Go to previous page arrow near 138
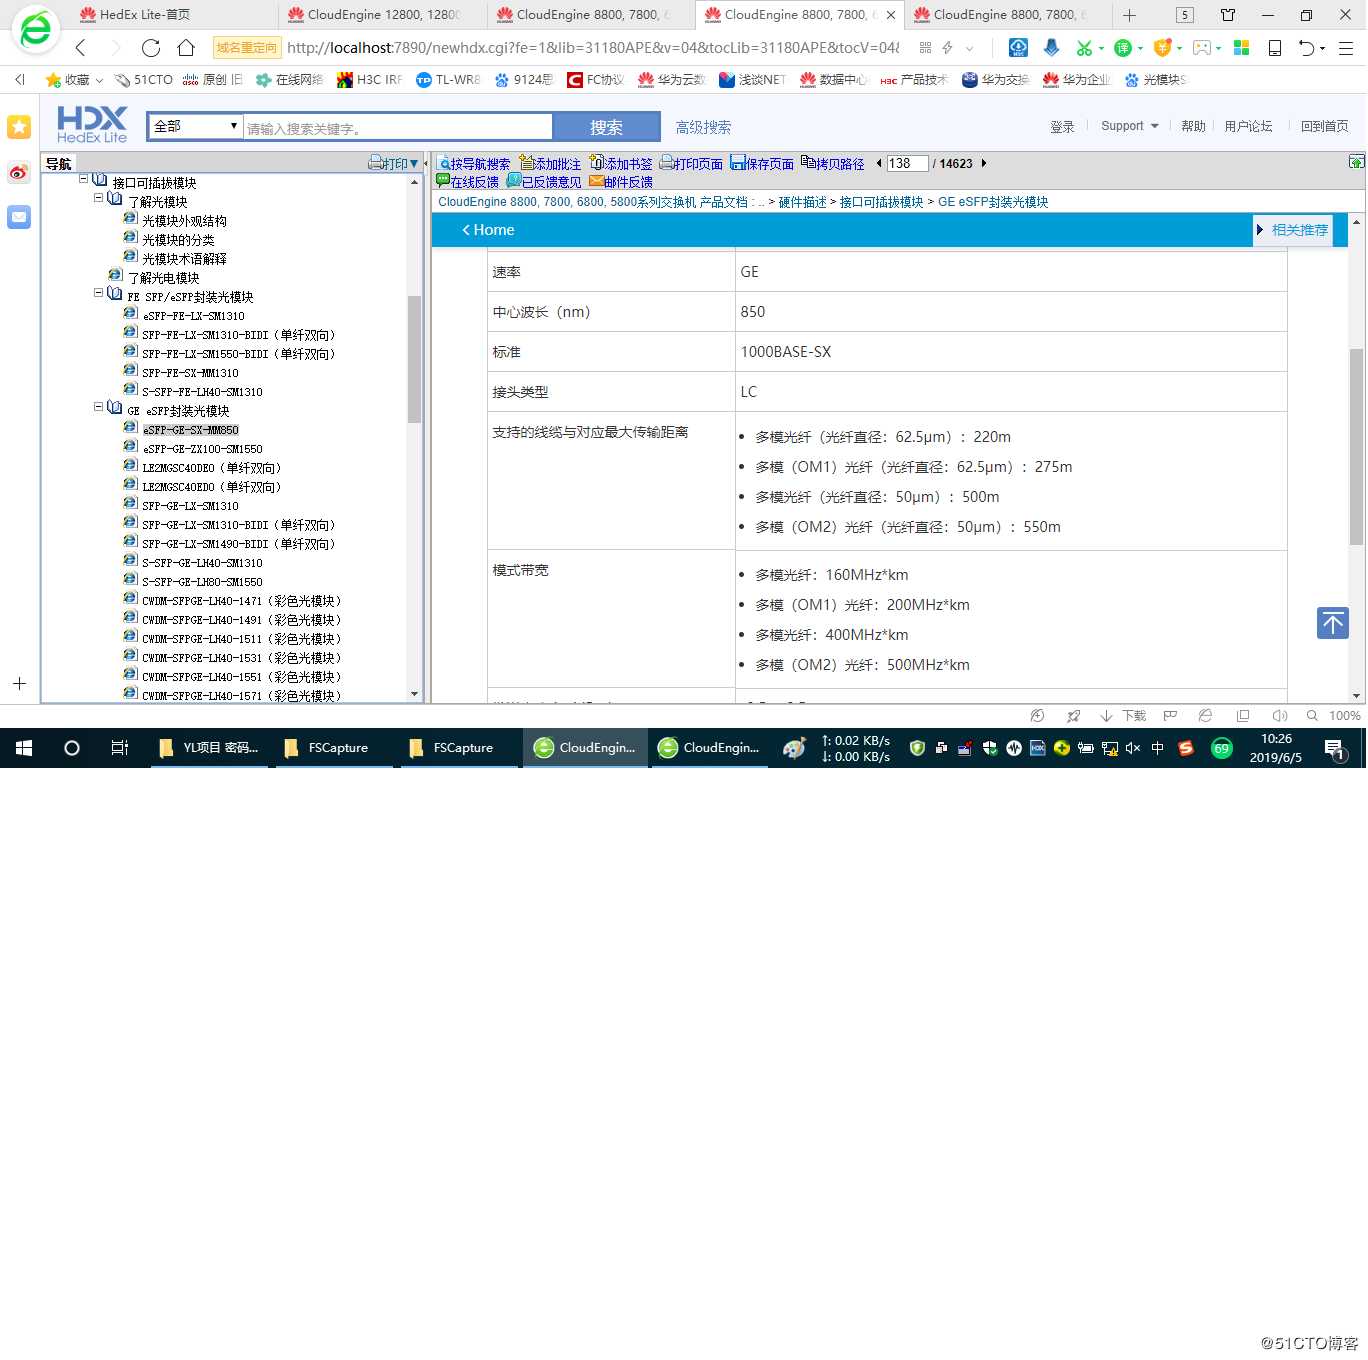This screenshot has width=1368, height=1360. click(879, 163)
